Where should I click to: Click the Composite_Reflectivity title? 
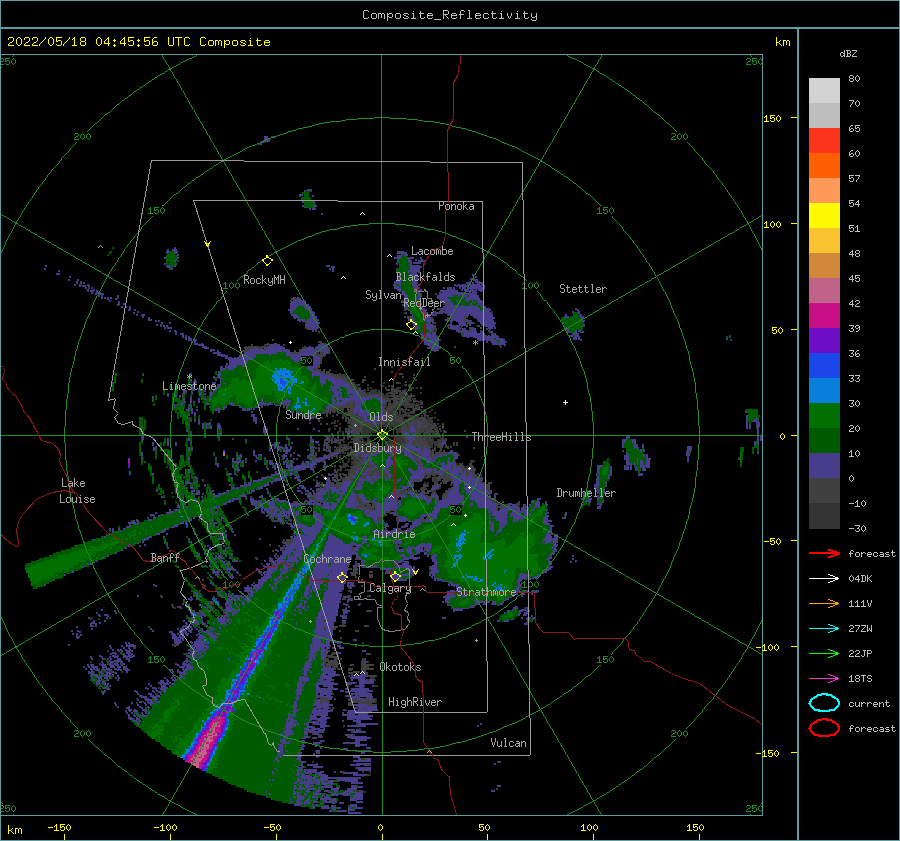pyautogui.click(x=450, y=15)
